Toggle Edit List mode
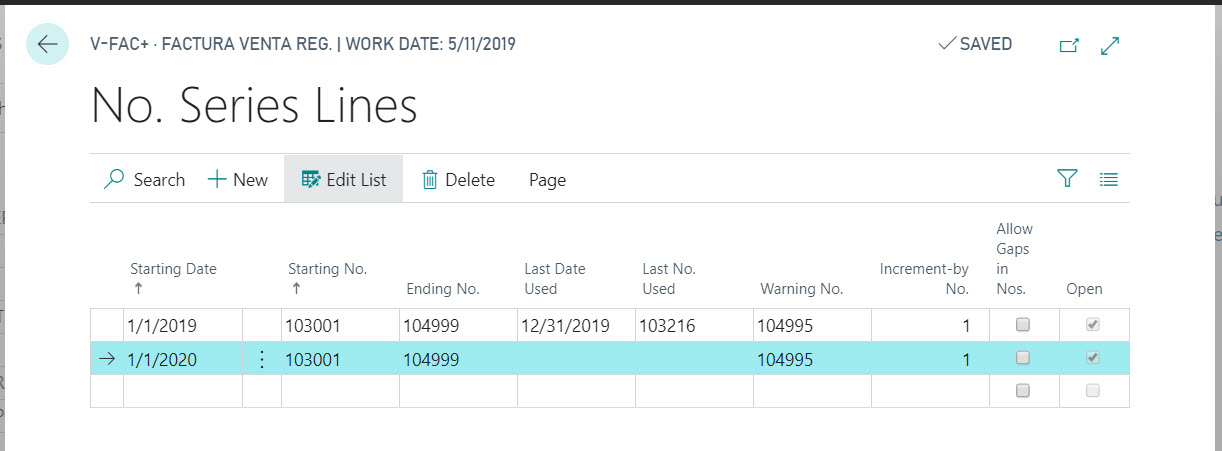 tap(344, 180)
